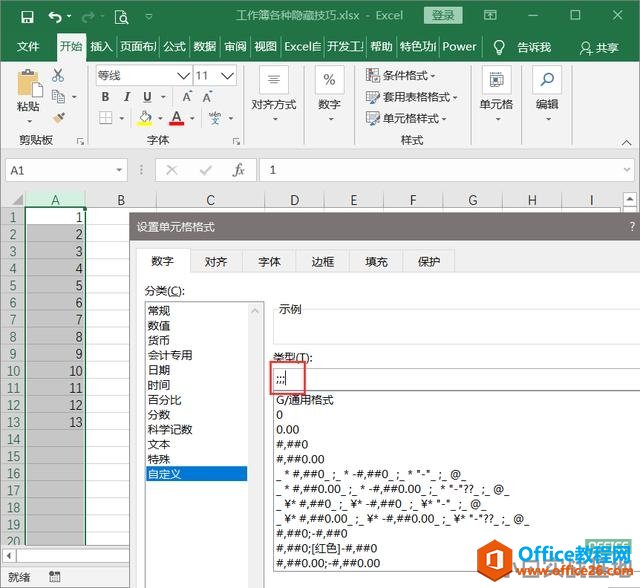Open Print Preview from quick access toolbar
This screenshot has width=640, height=588.
(121, 17)
